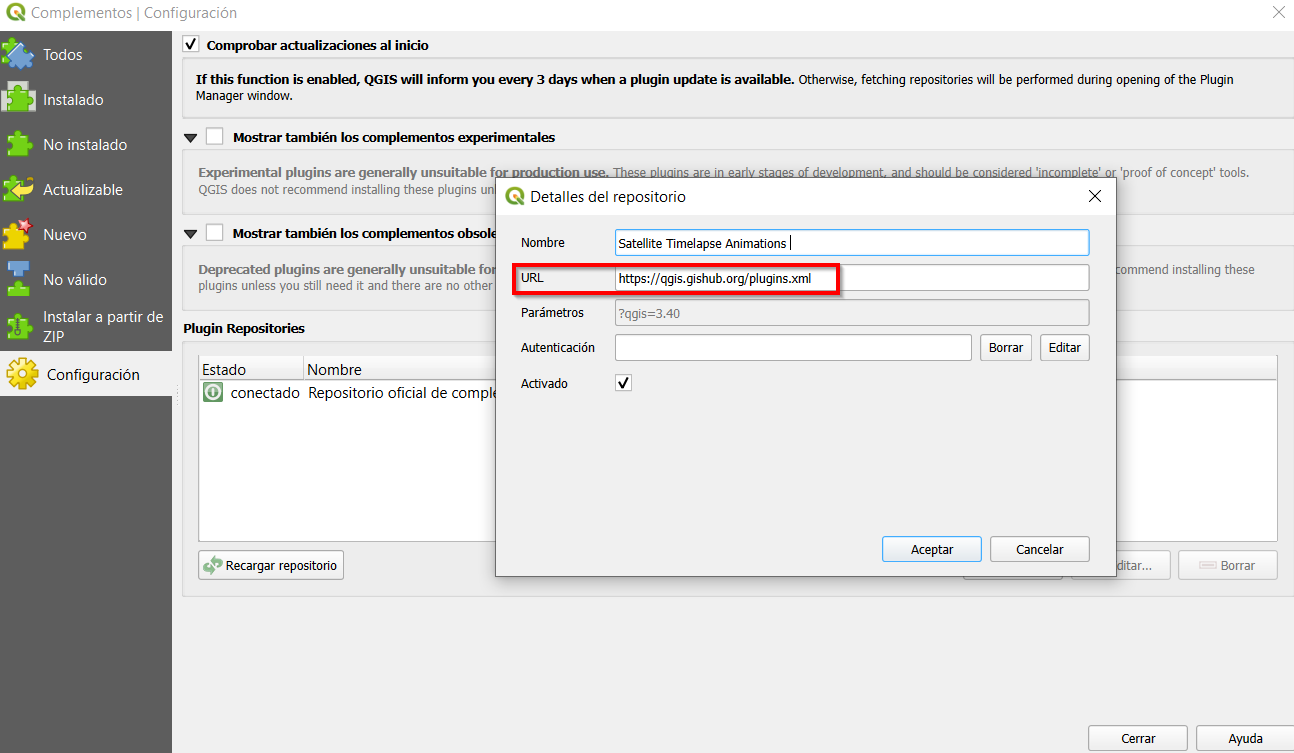Image resolution: width=1294 pixels, height=753 pixels.
Task: Open Instalar a partir de ZIP icon
Action: pyautogui.click(x=18, y=326)
